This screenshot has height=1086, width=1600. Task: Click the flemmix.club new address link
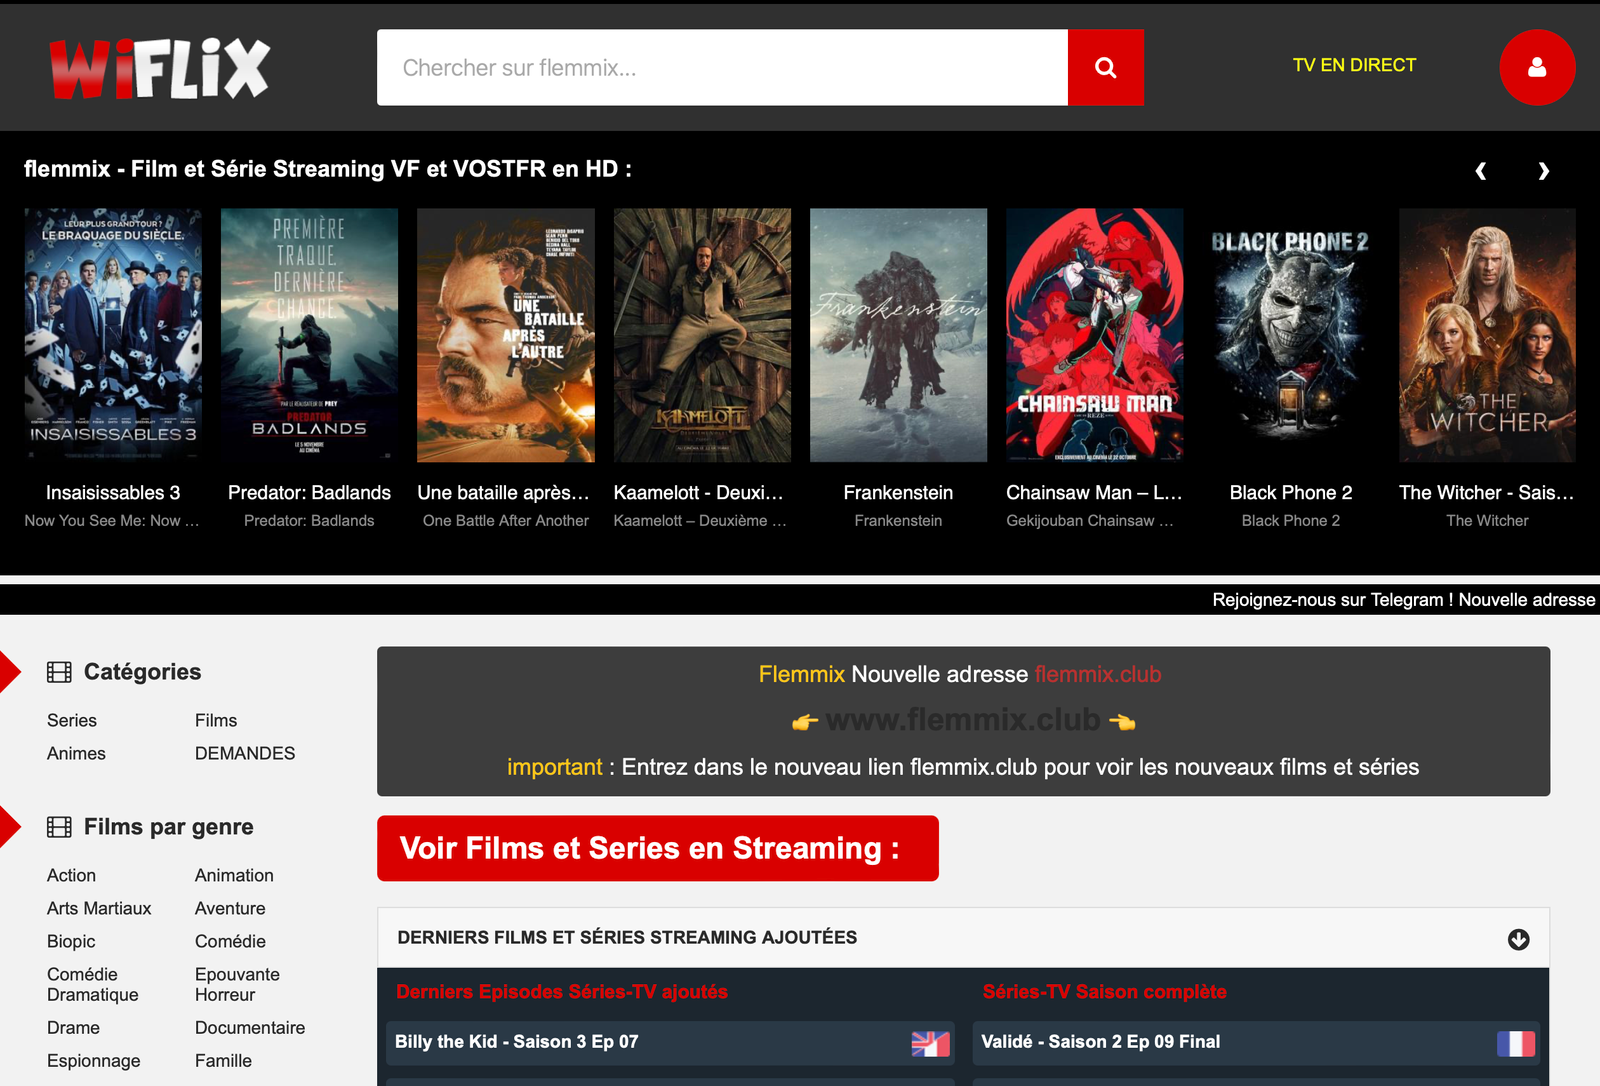pyautogui.click(x=1097, y=674)
